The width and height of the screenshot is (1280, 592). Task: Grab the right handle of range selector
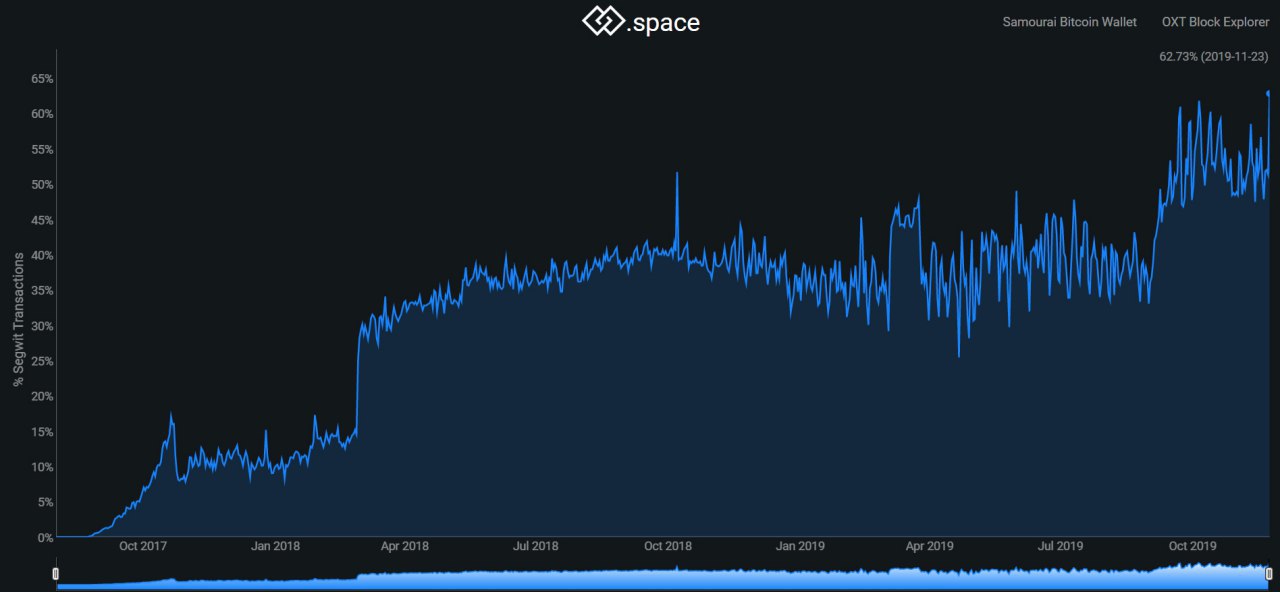tap(1269, 573)
